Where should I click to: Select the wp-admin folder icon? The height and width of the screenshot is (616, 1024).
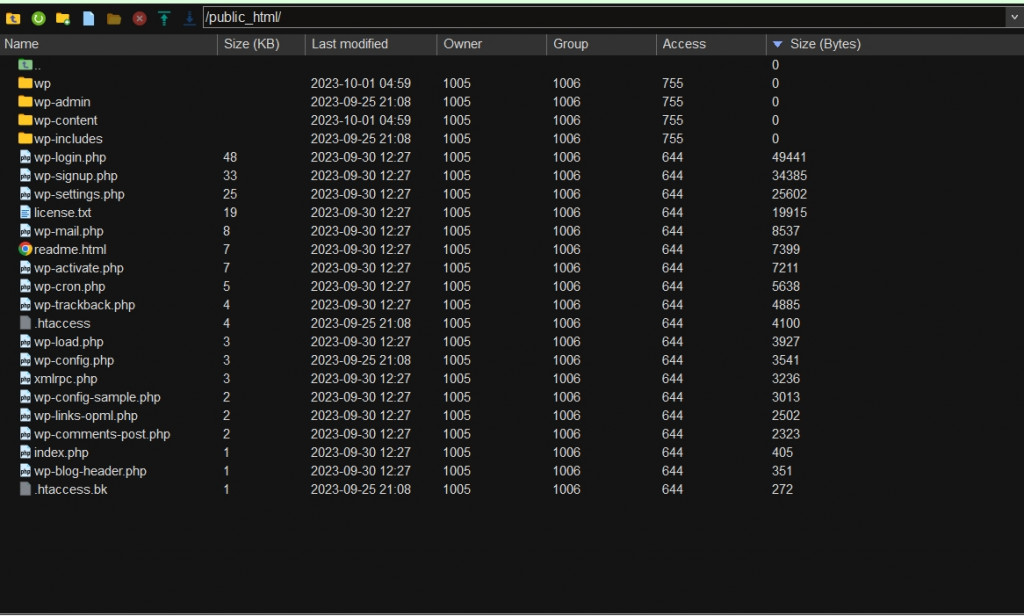[25, 101]
